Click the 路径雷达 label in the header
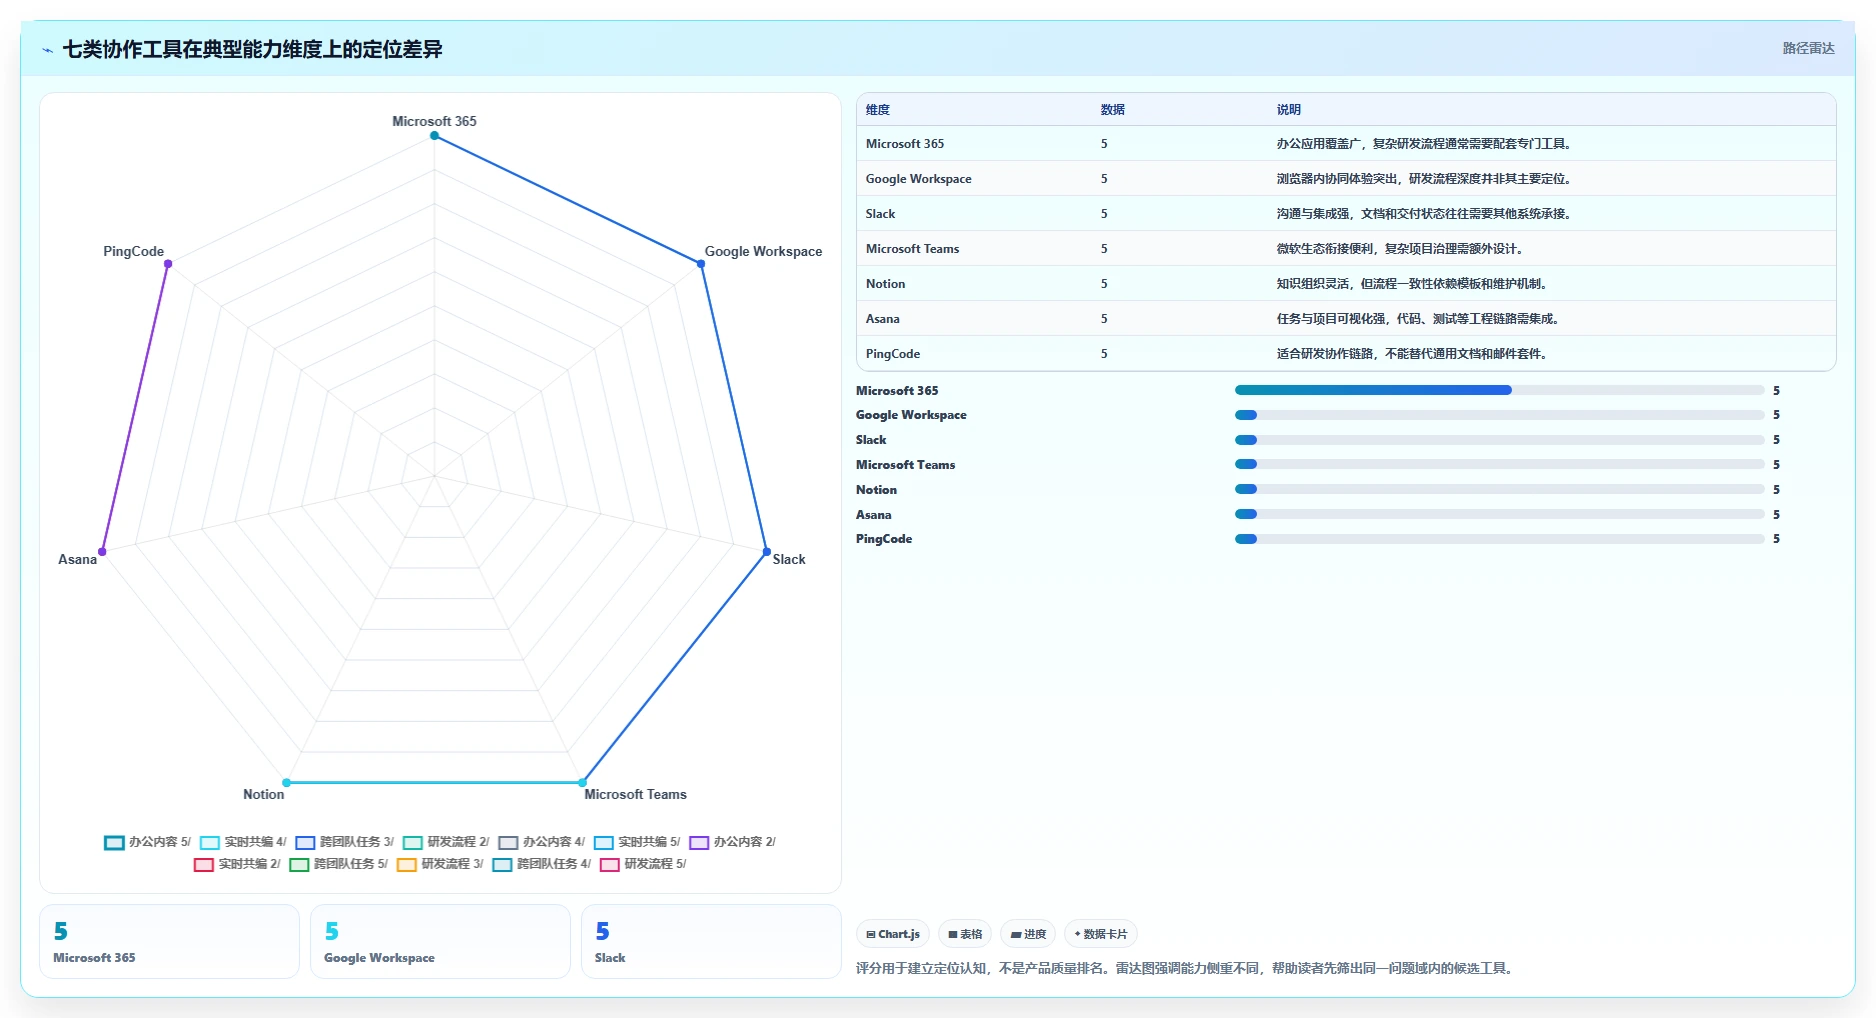 (x=1808, y=48)
